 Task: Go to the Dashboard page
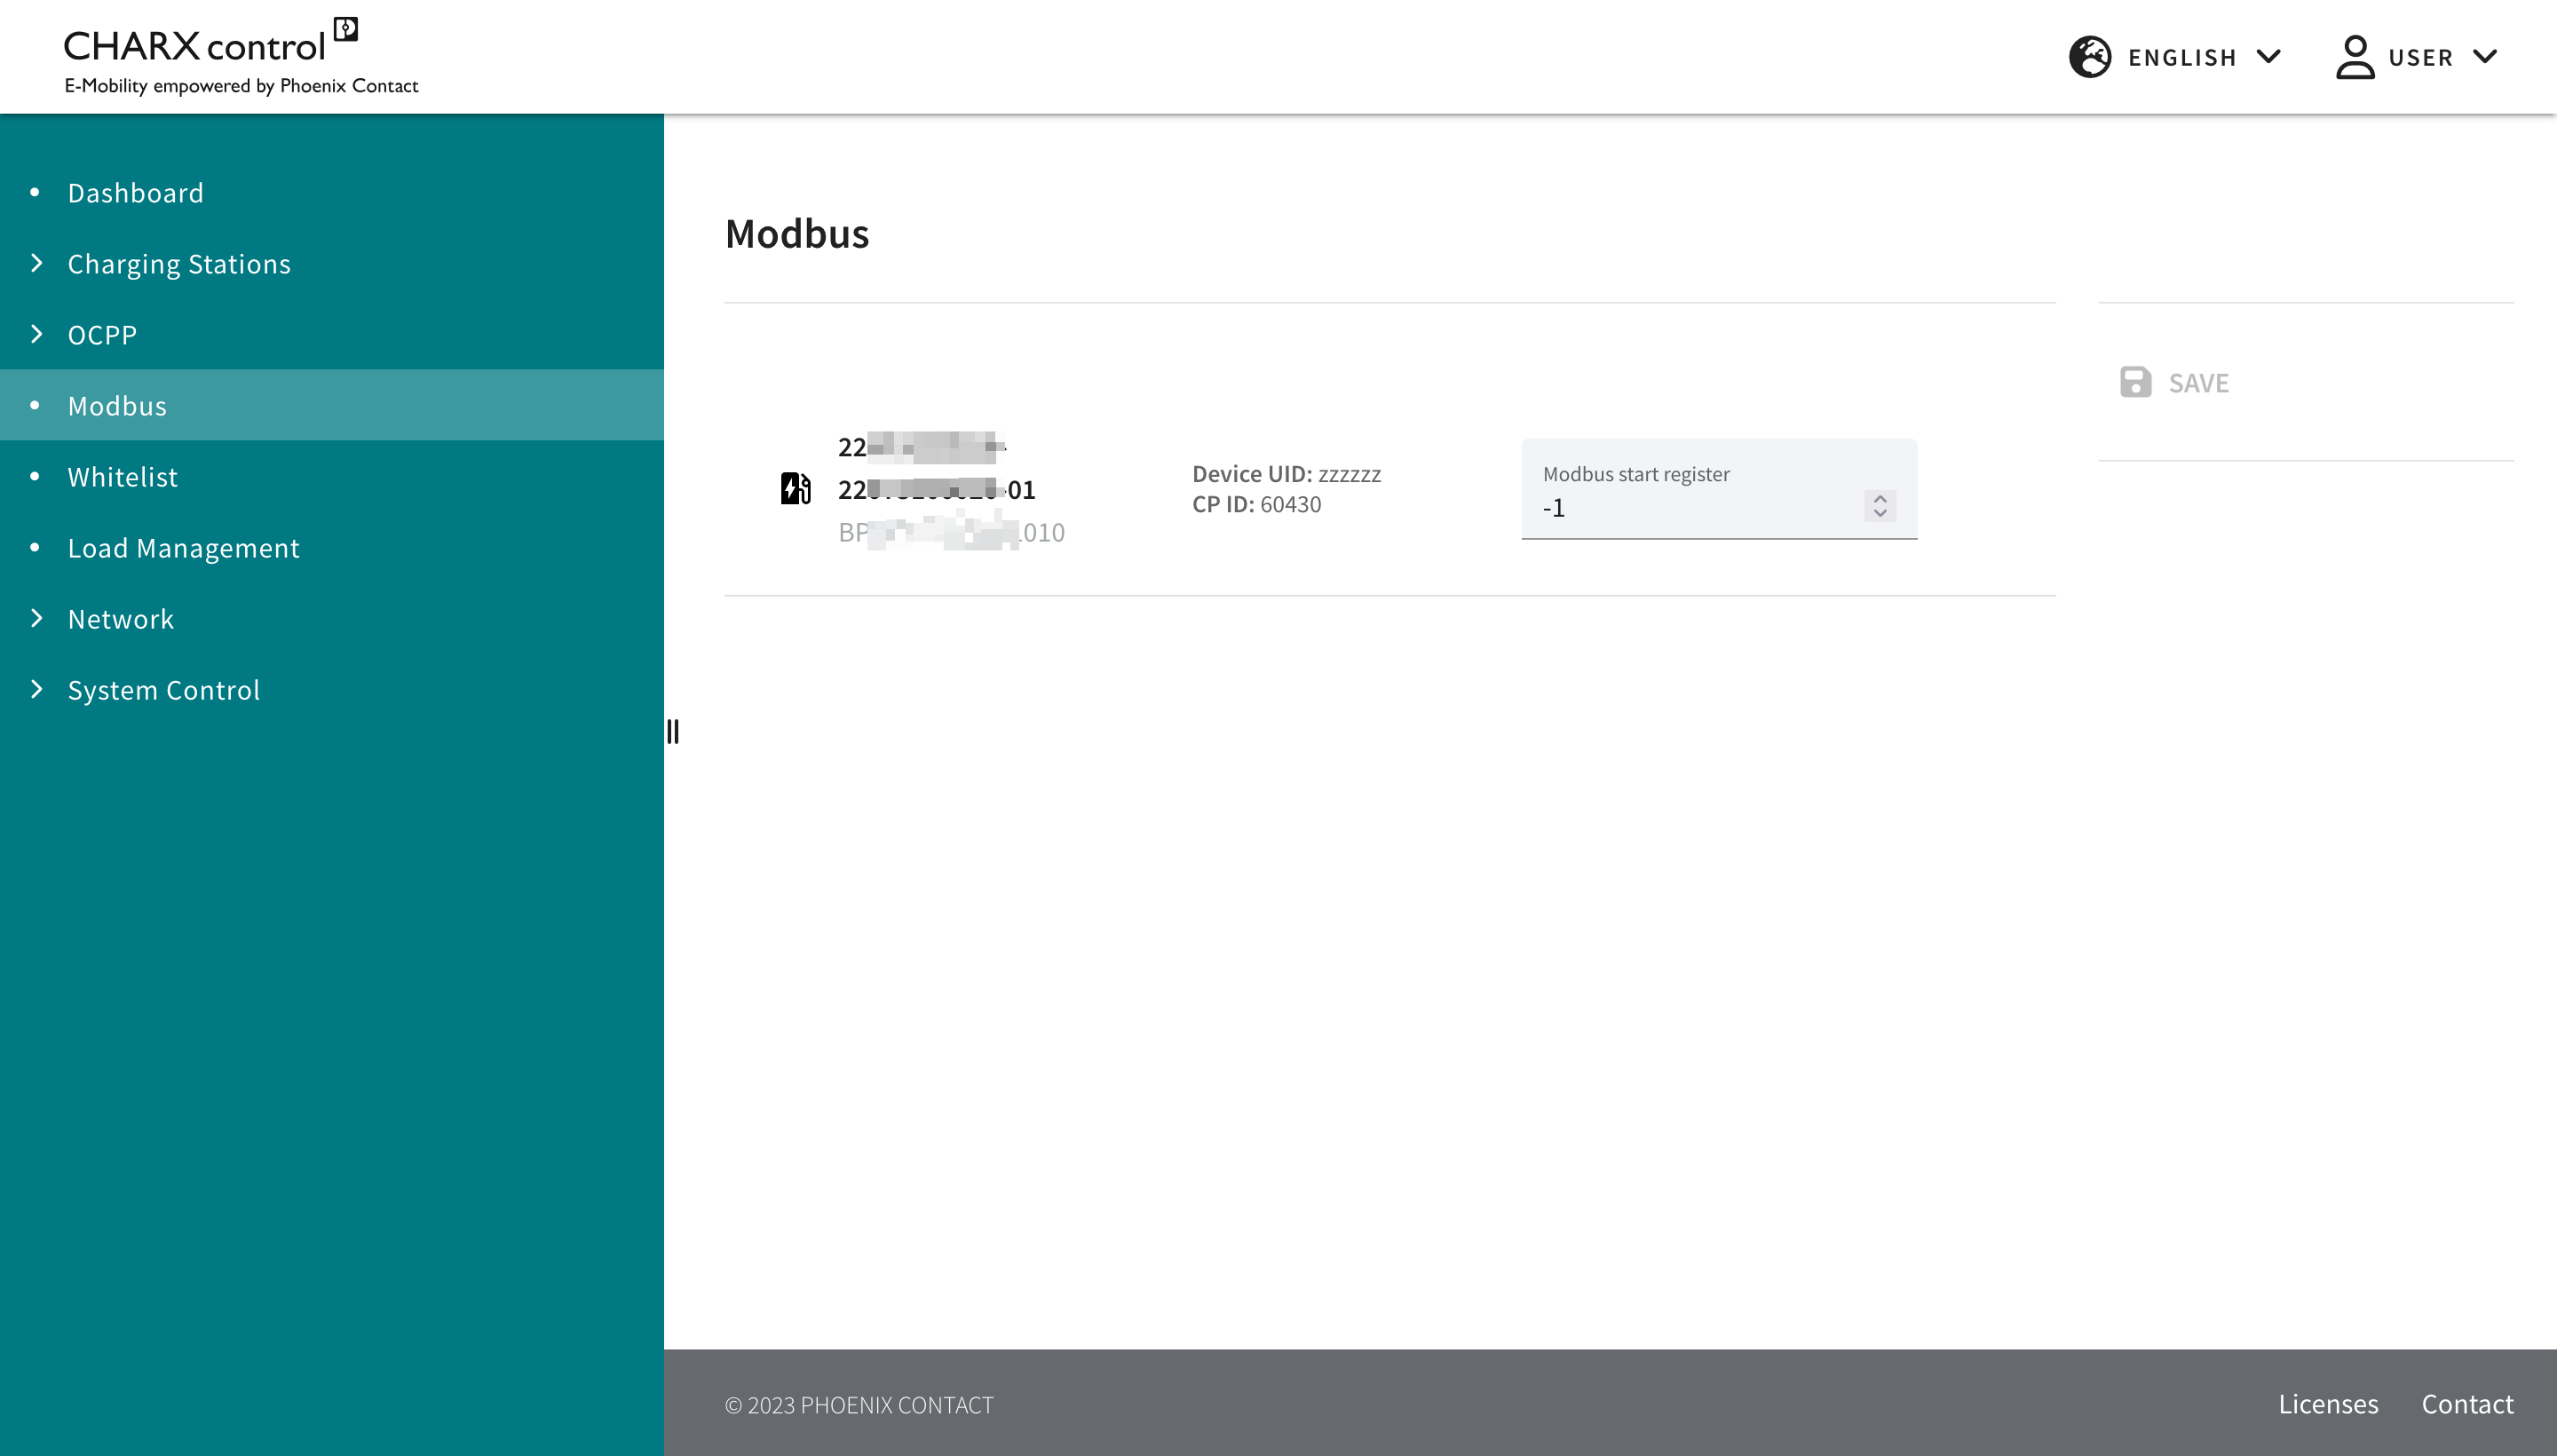pyautogui.click(x=136, y=193)
